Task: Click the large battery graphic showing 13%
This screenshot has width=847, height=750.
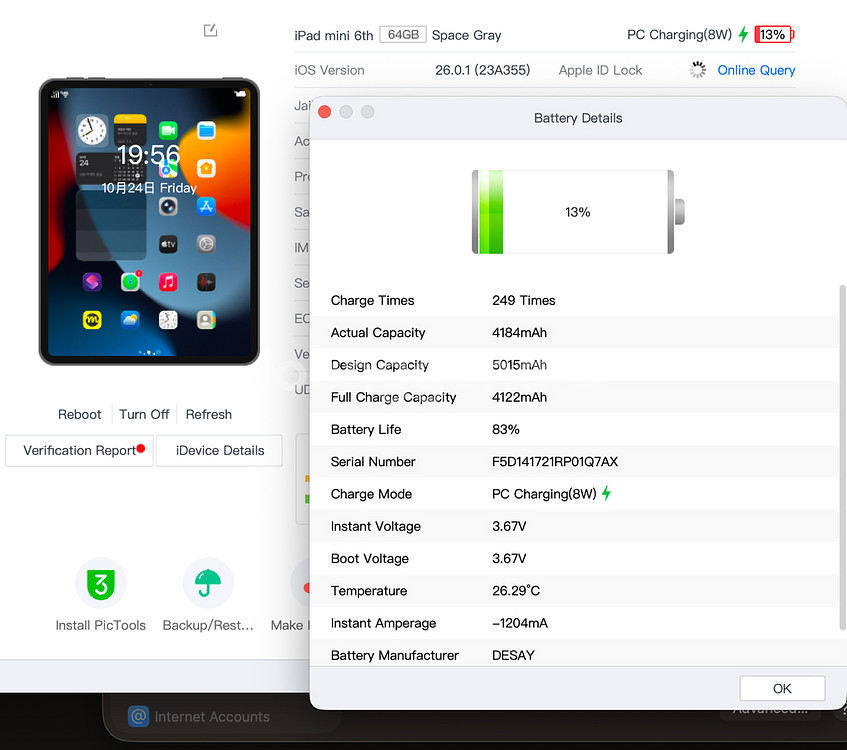Action: click(578, 212)
